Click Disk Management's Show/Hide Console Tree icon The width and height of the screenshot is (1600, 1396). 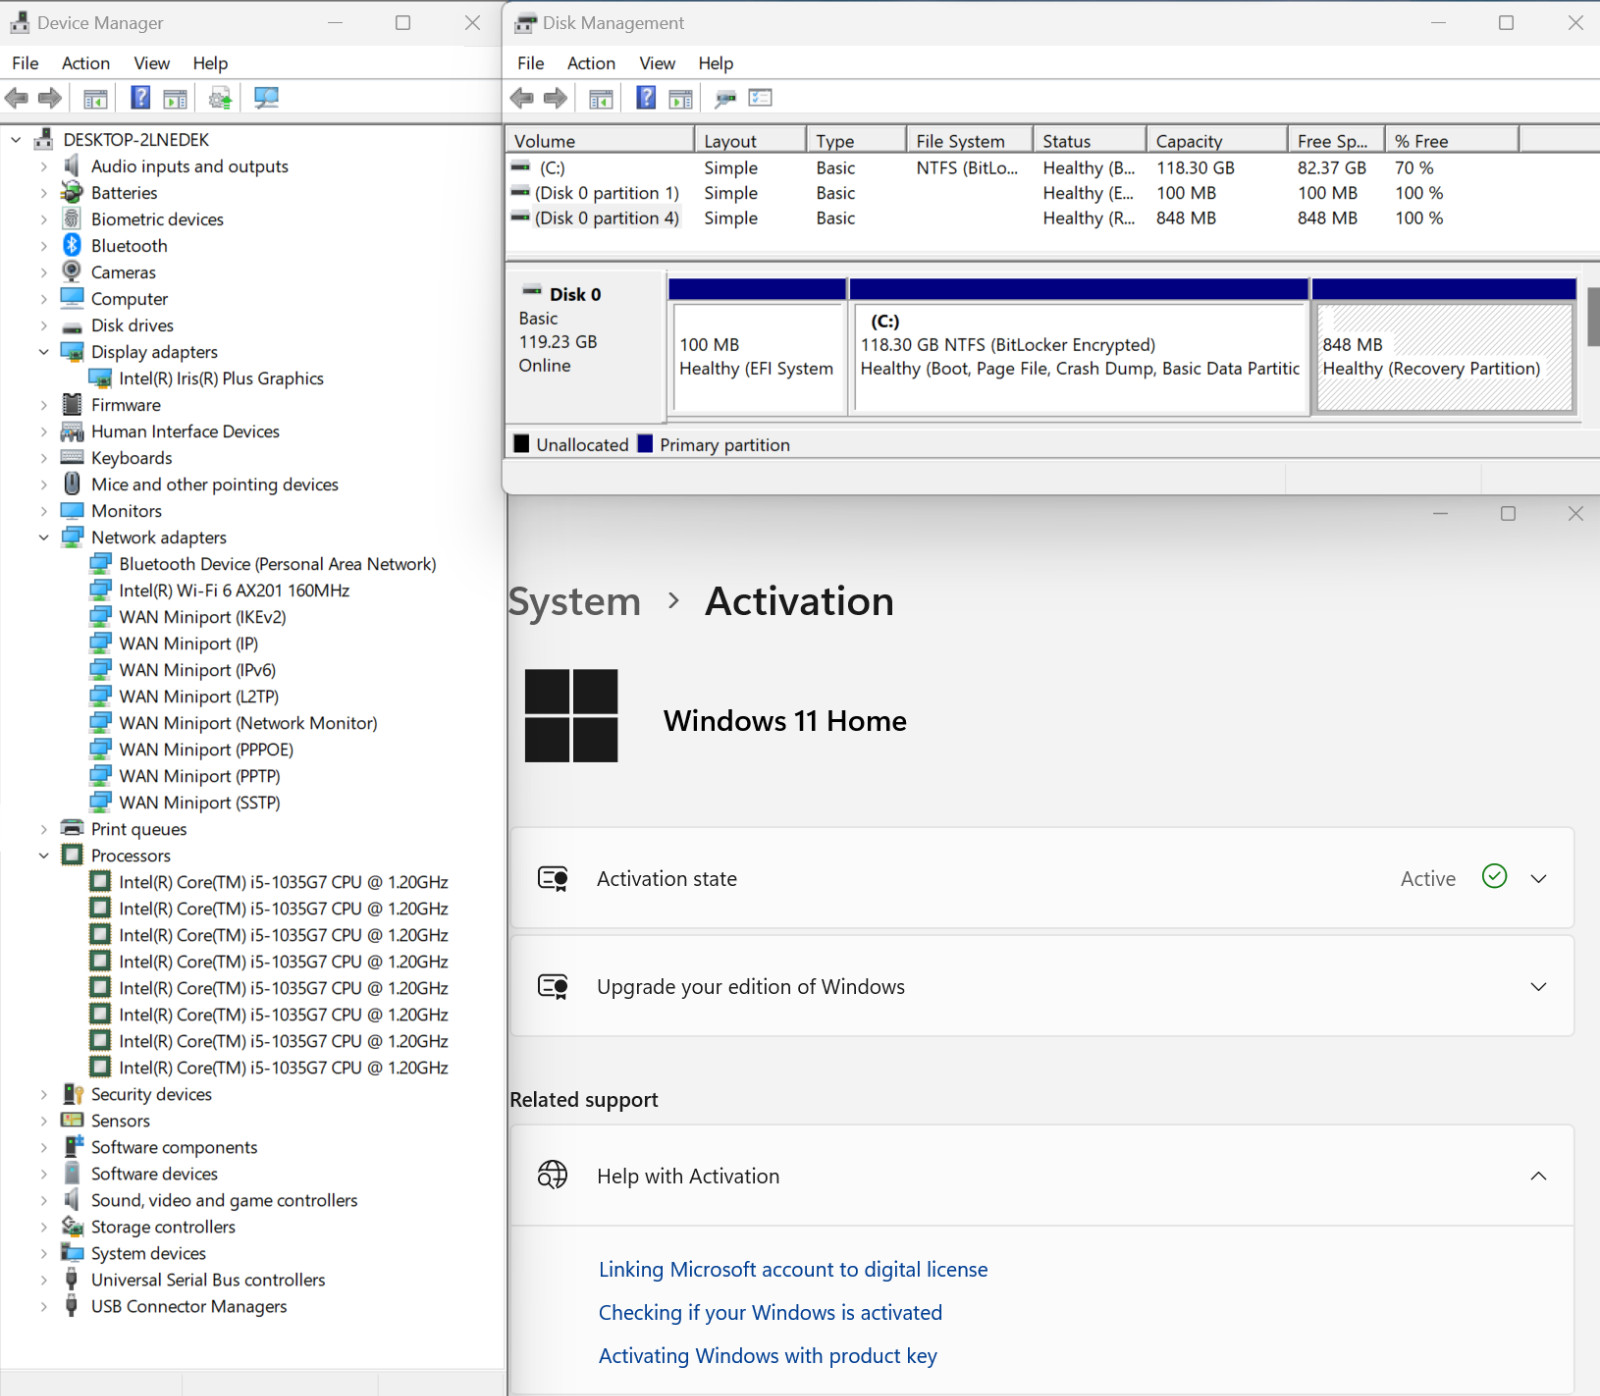(601, 98)
